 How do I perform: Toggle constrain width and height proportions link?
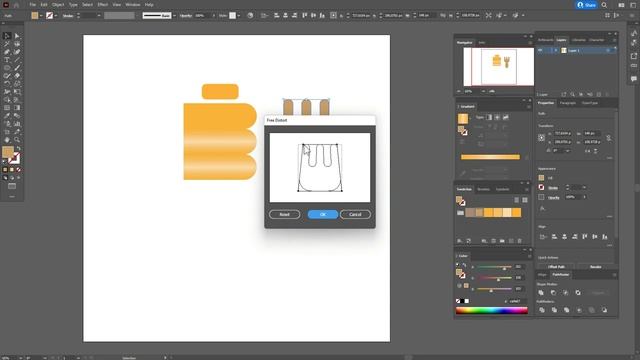click(609, 138)
